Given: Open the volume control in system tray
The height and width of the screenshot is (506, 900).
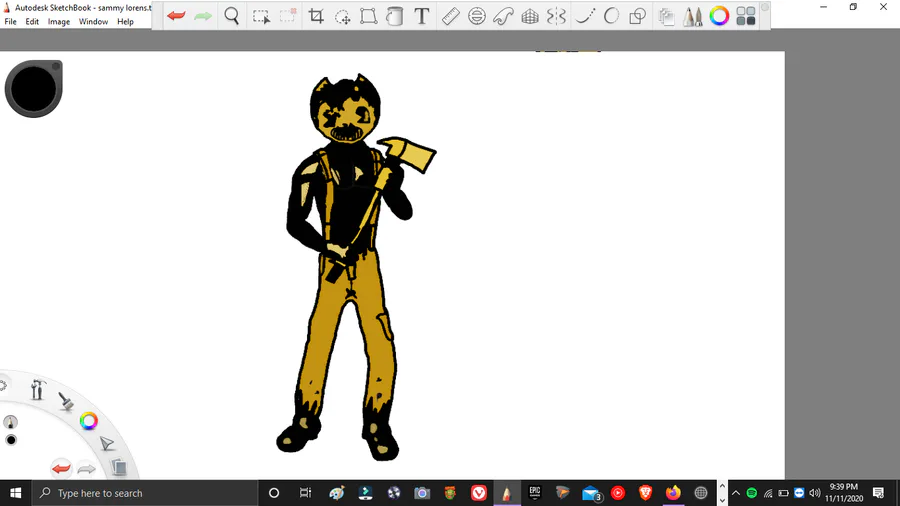Looking at the screenshot, I should [x=814, y=493].
